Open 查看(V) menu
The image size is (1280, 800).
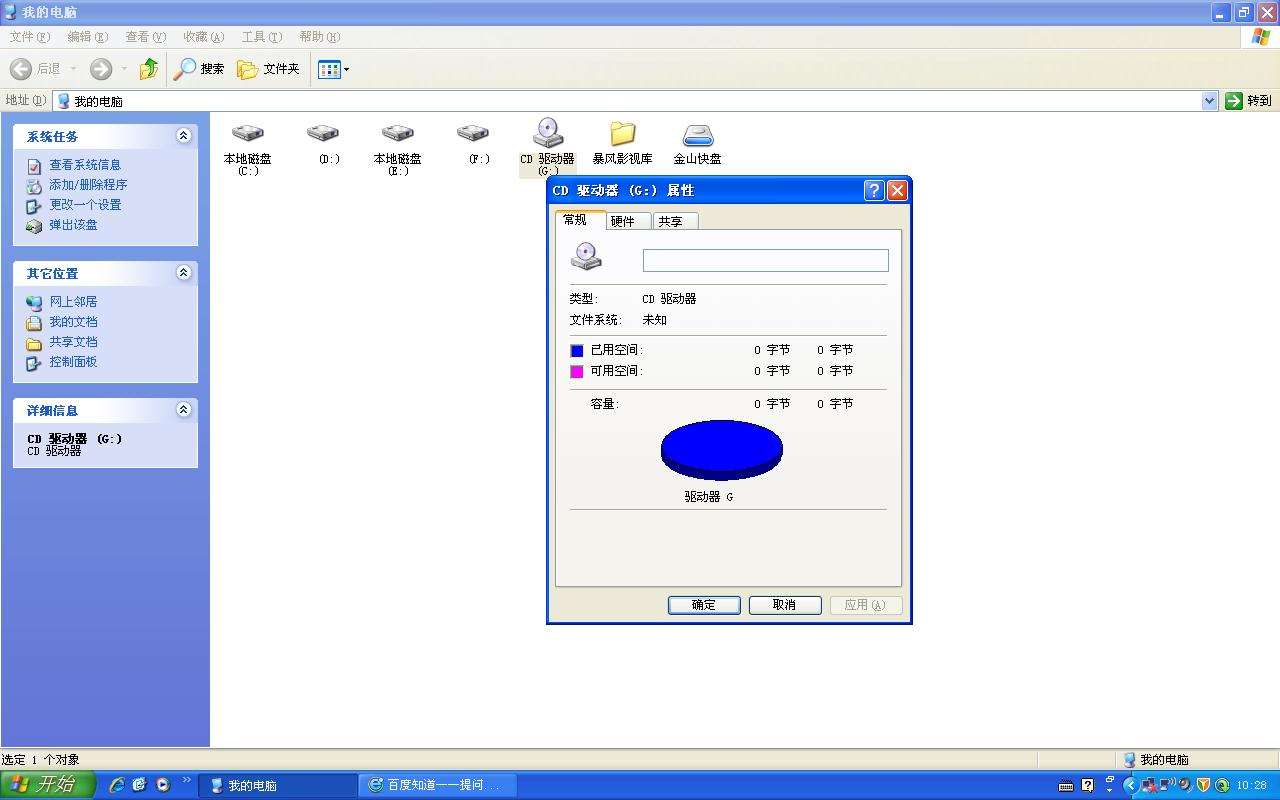pos(145,37)
